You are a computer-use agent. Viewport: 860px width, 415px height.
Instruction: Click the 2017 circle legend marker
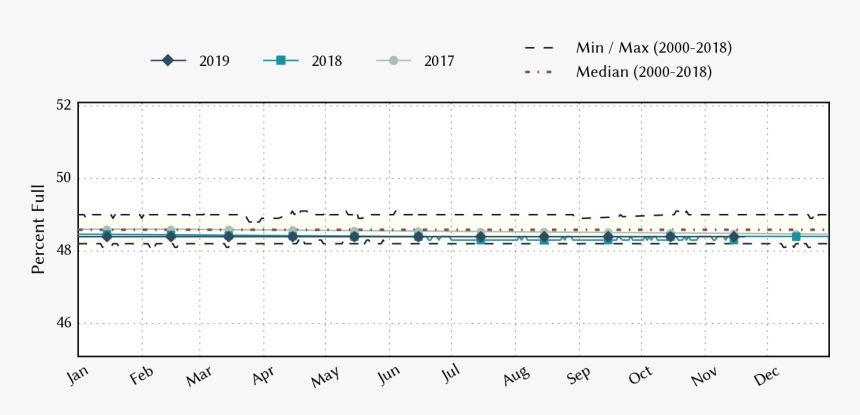pyautogui.click(x=393, y=61)
